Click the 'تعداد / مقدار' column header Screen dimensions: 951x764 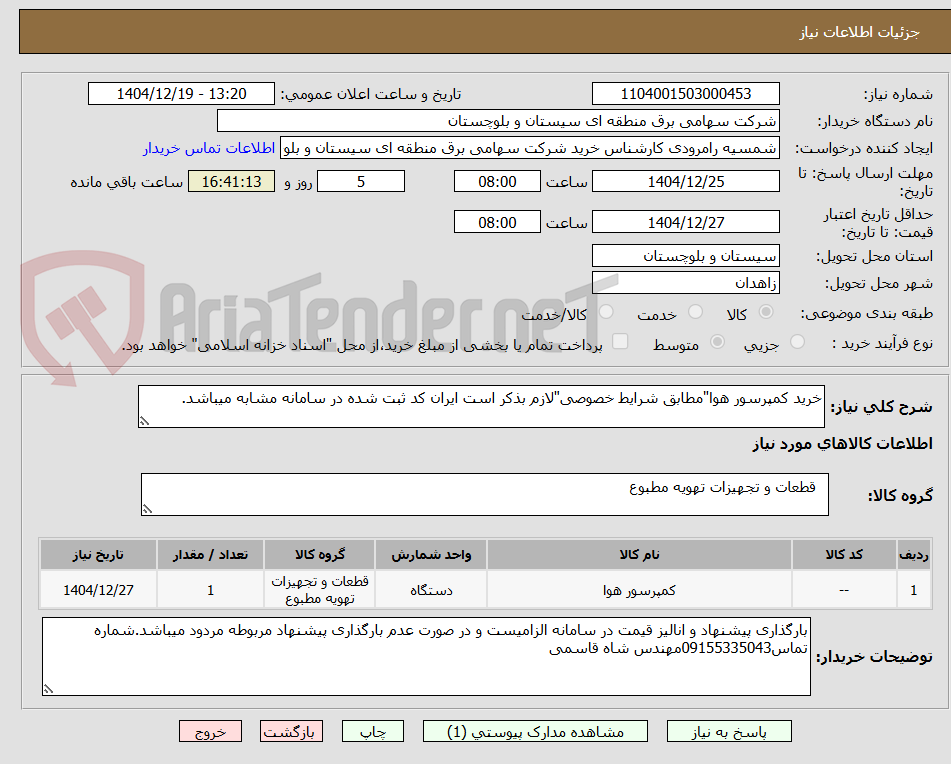210,555
